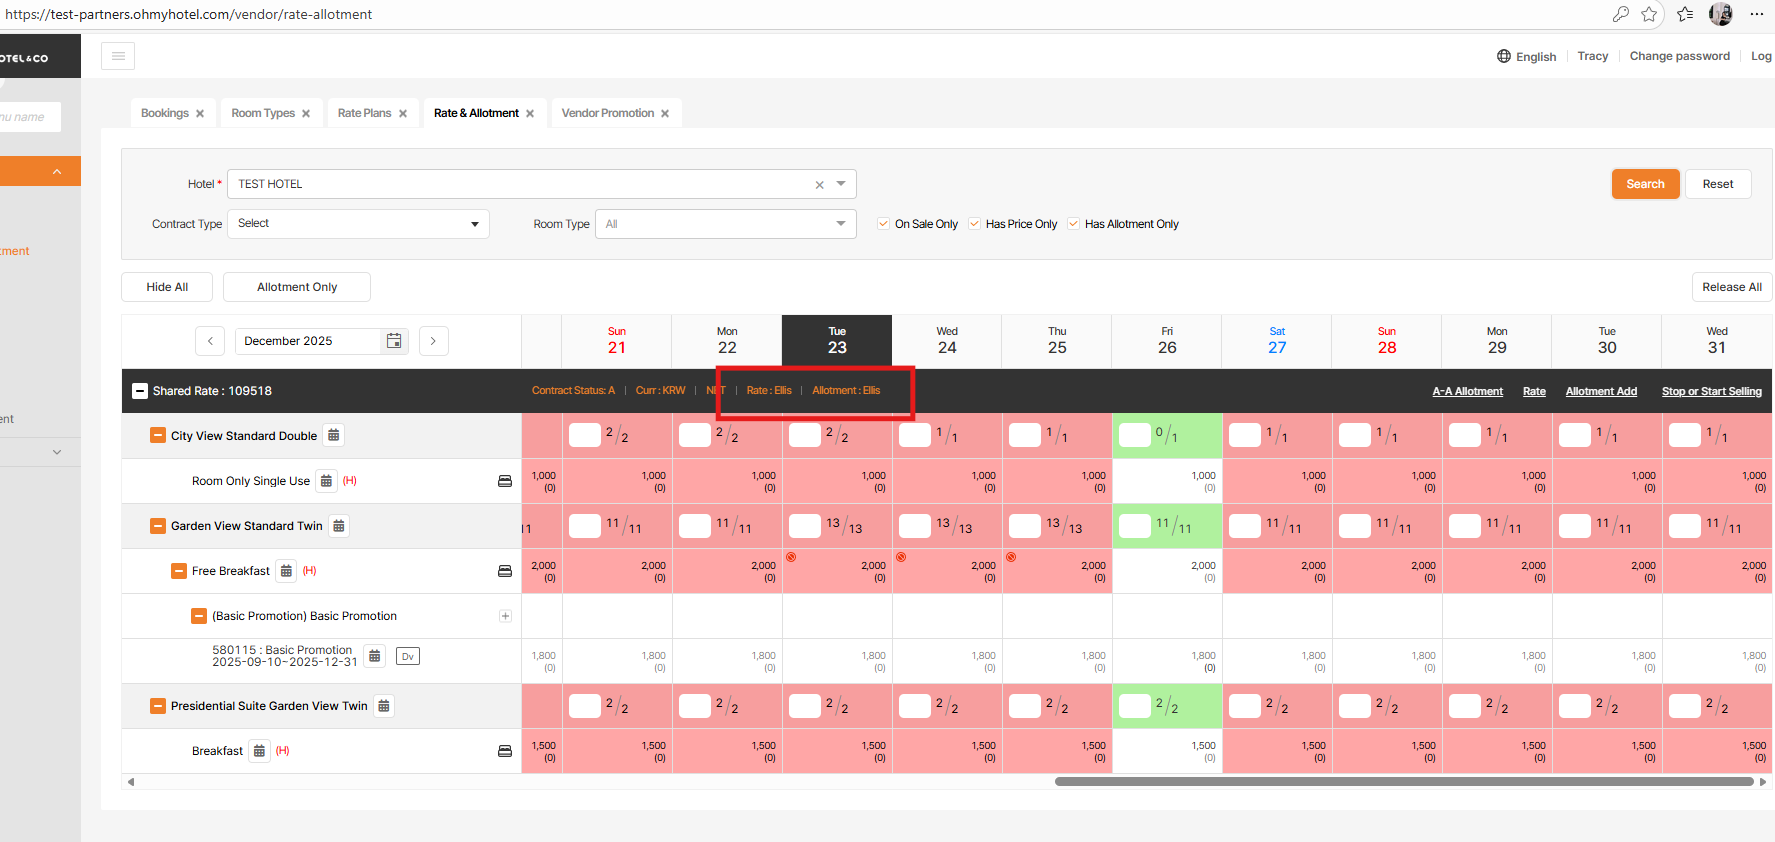Click stop-sale red icon on Free Breakfast Dec 24

pos(901,557)
